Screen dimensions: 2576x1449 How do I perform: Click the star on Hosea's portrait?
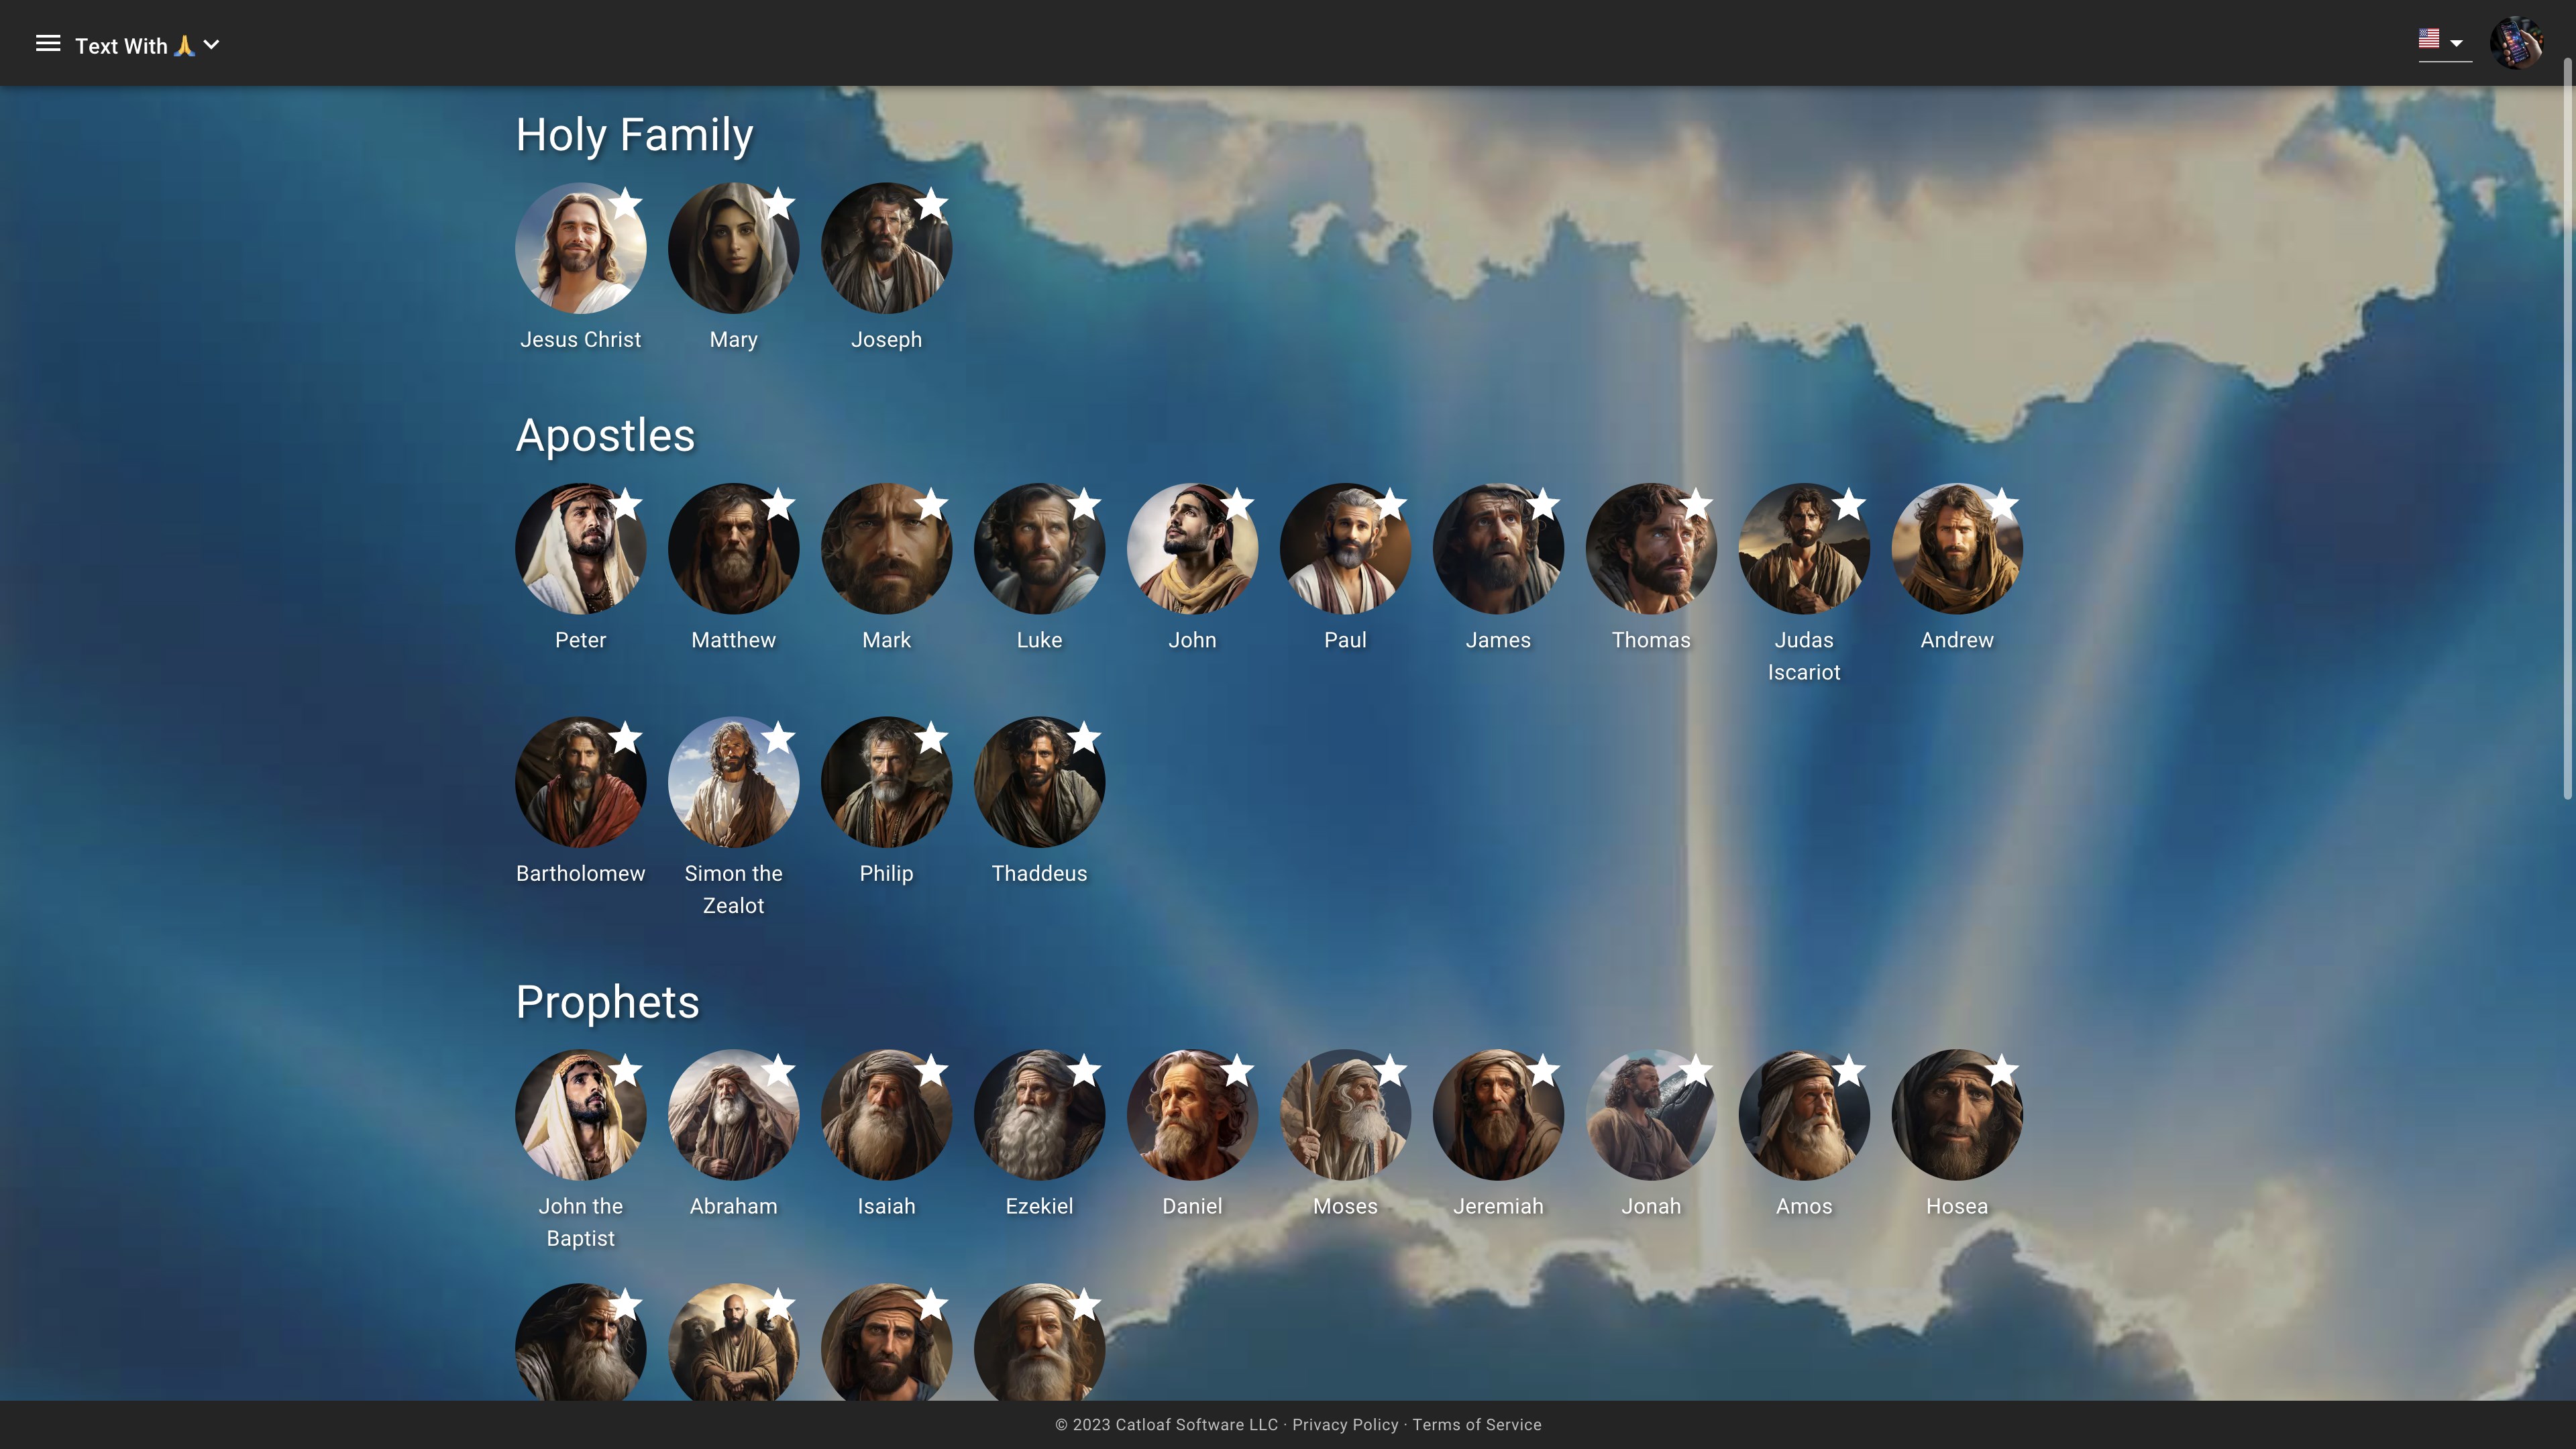[2002, 1071]
